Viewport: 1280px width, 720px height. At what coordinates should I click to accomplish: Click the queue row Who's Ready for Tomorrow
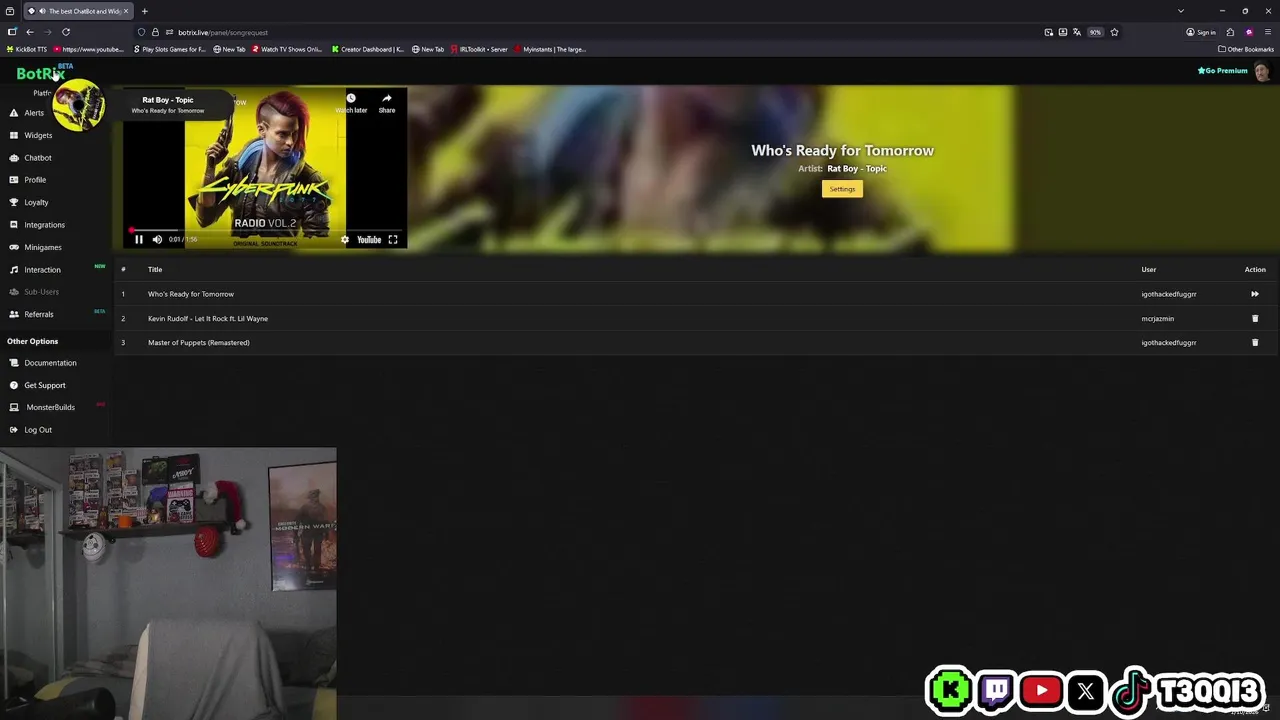point(695,294)
